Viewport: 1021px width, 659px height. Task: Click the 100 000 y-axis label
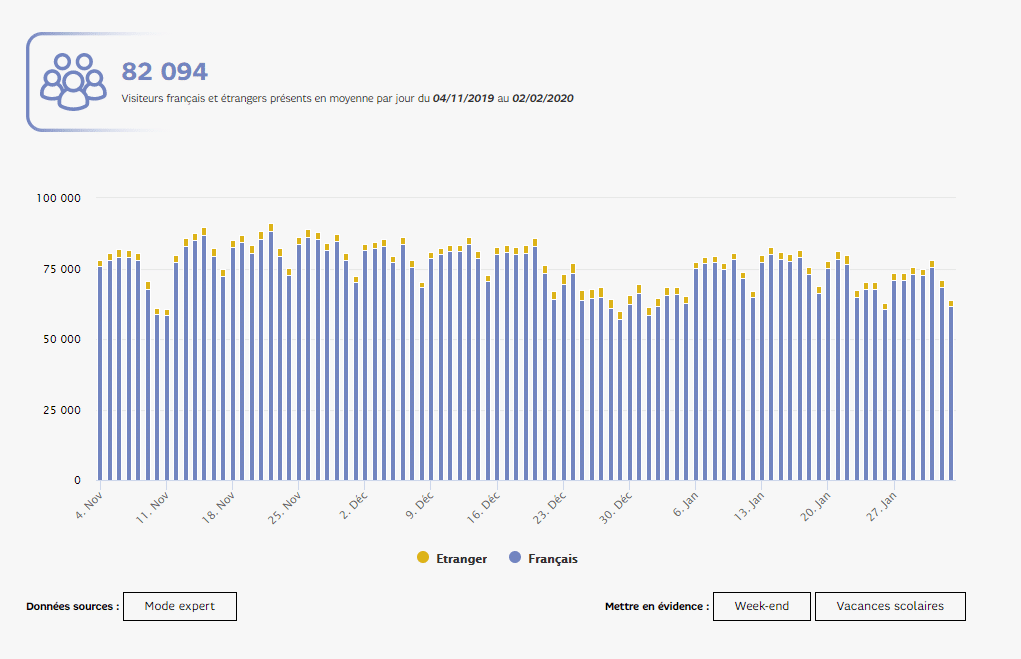pyautogui.click(x=59, y=199)
